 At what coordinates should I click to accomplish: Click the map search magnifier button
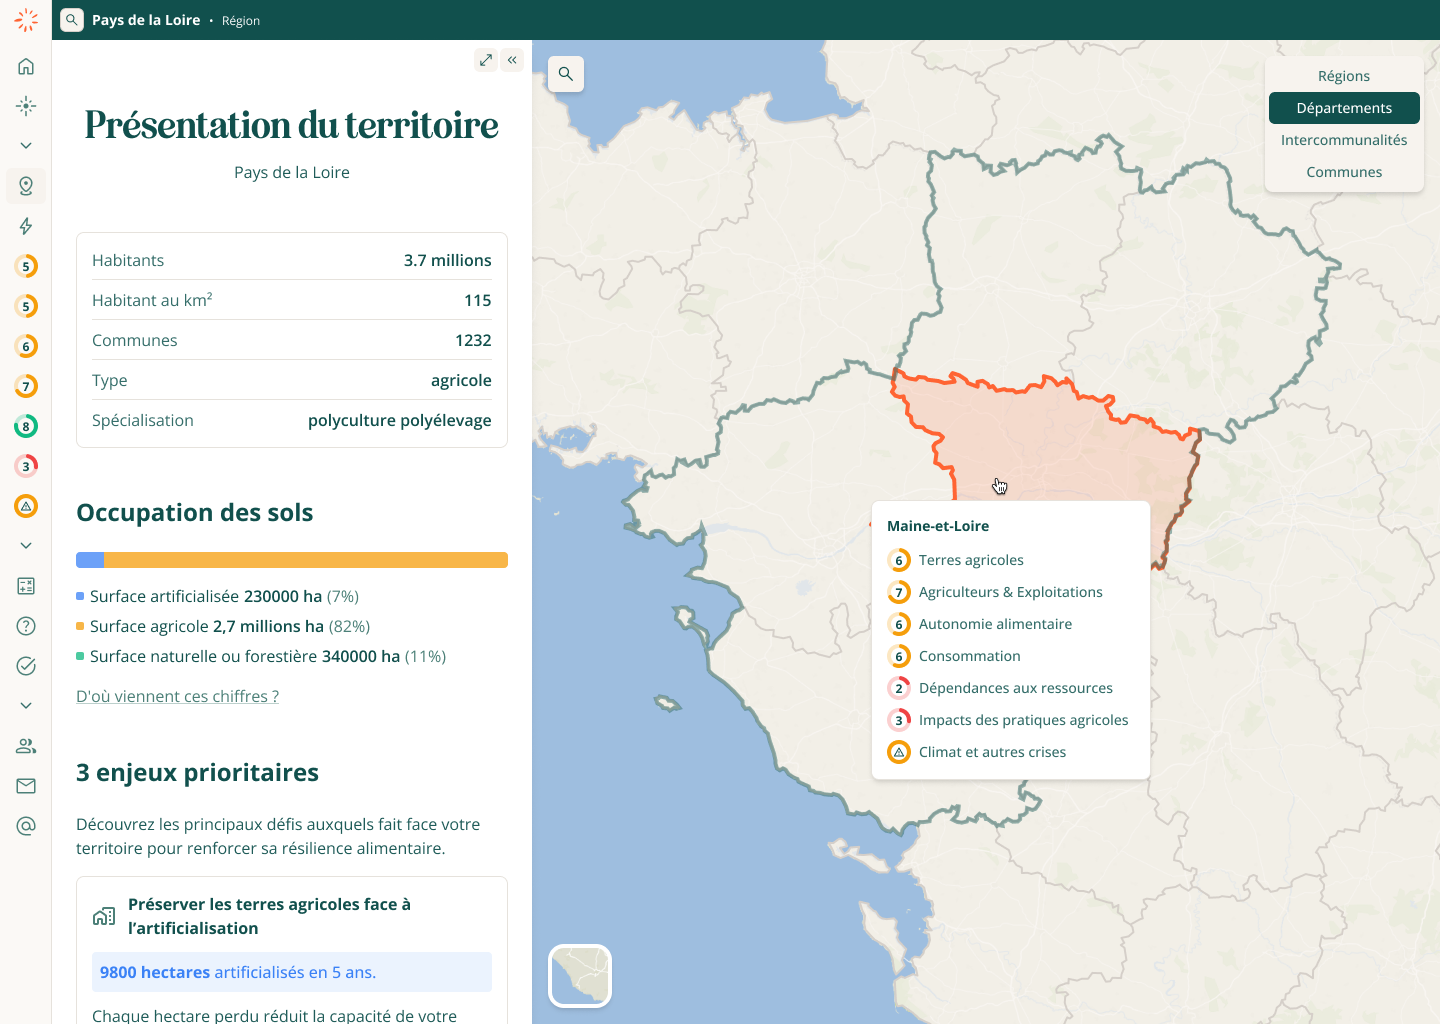[x=566, y=74]
